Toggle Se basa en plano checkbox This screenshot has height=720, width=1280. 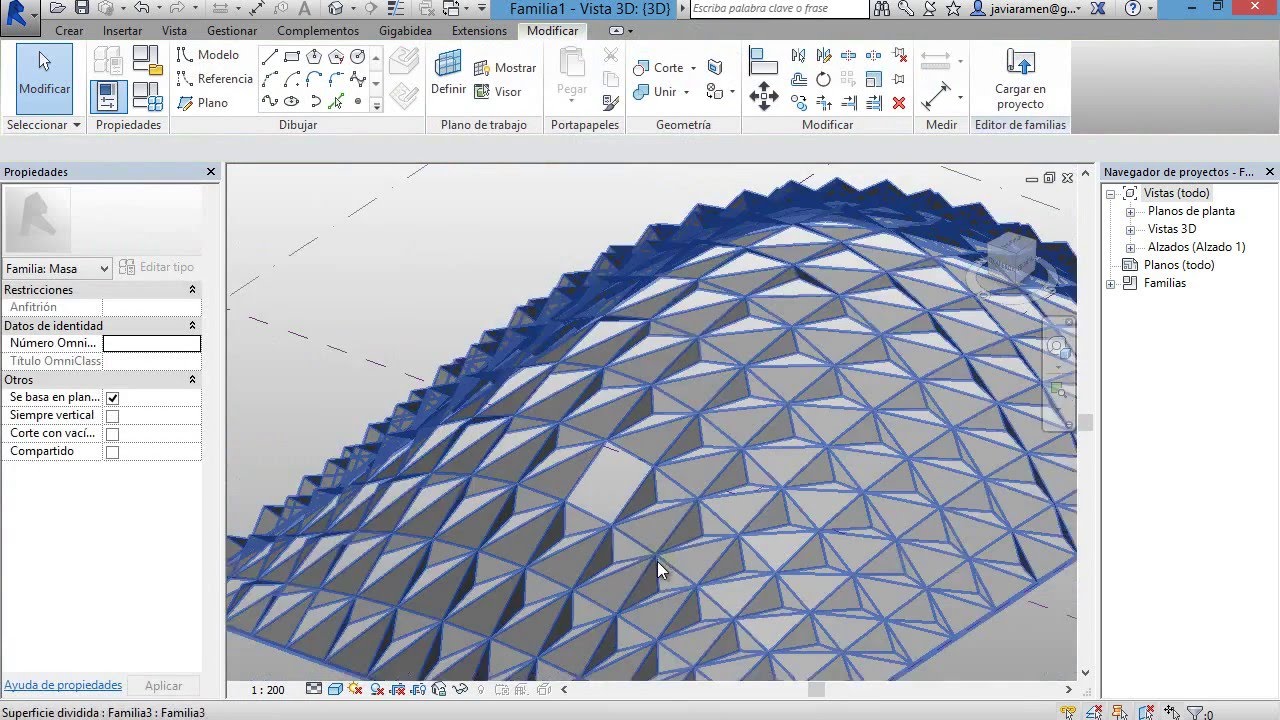coord(112,398)
